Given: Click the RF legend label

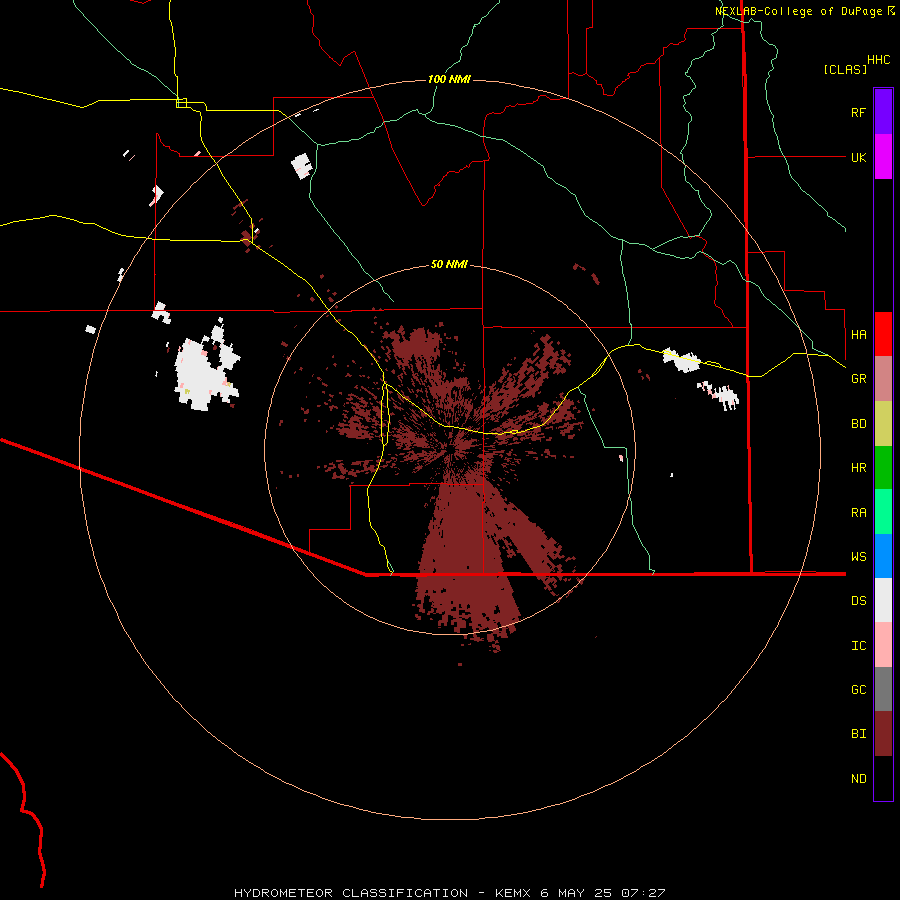Looking at the screenshot, I should point(858,112).
